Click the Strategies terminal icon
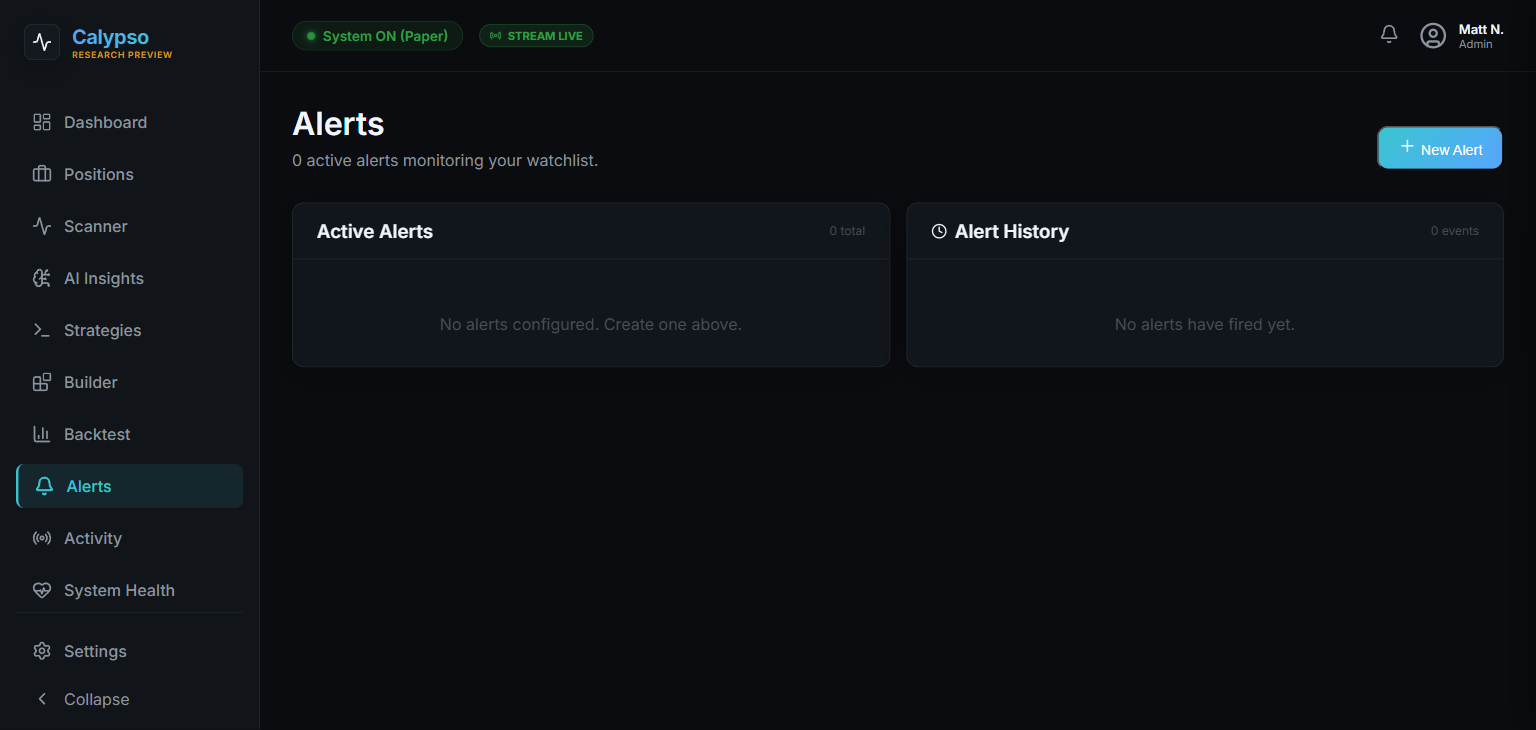This screenshot has width=1536, height=730. pyautogui.click(x=42, y=330)
